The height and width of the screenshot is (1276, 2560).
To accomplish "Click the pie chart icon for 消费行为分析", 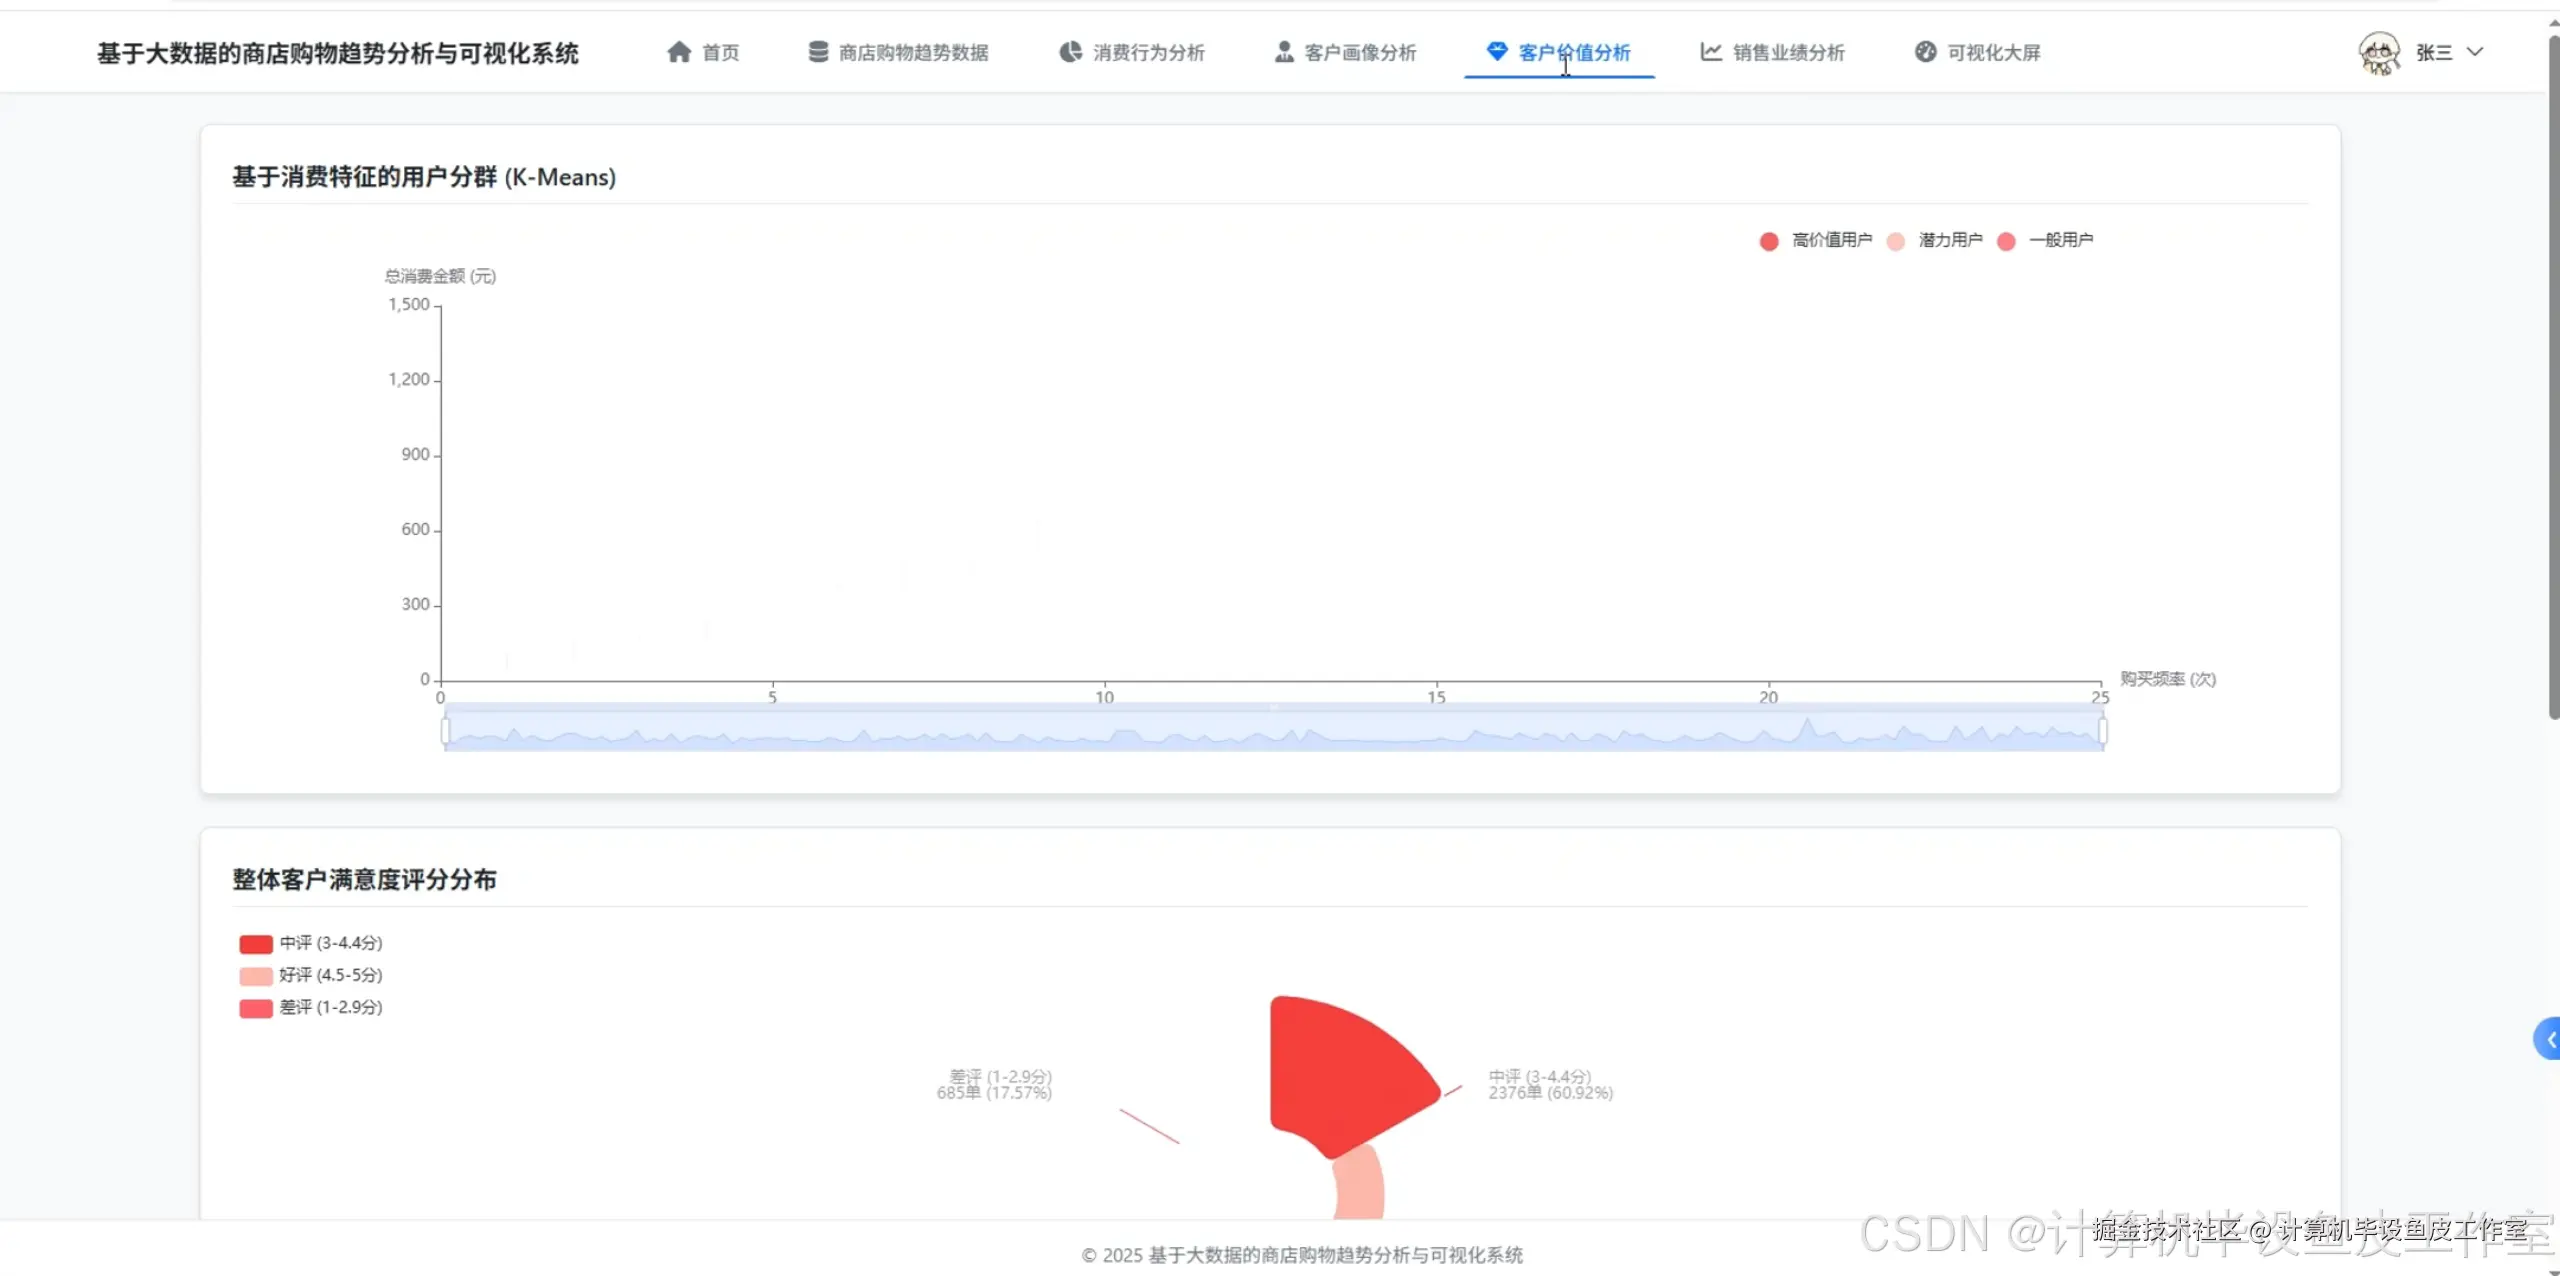I will tap(1070, 52).
